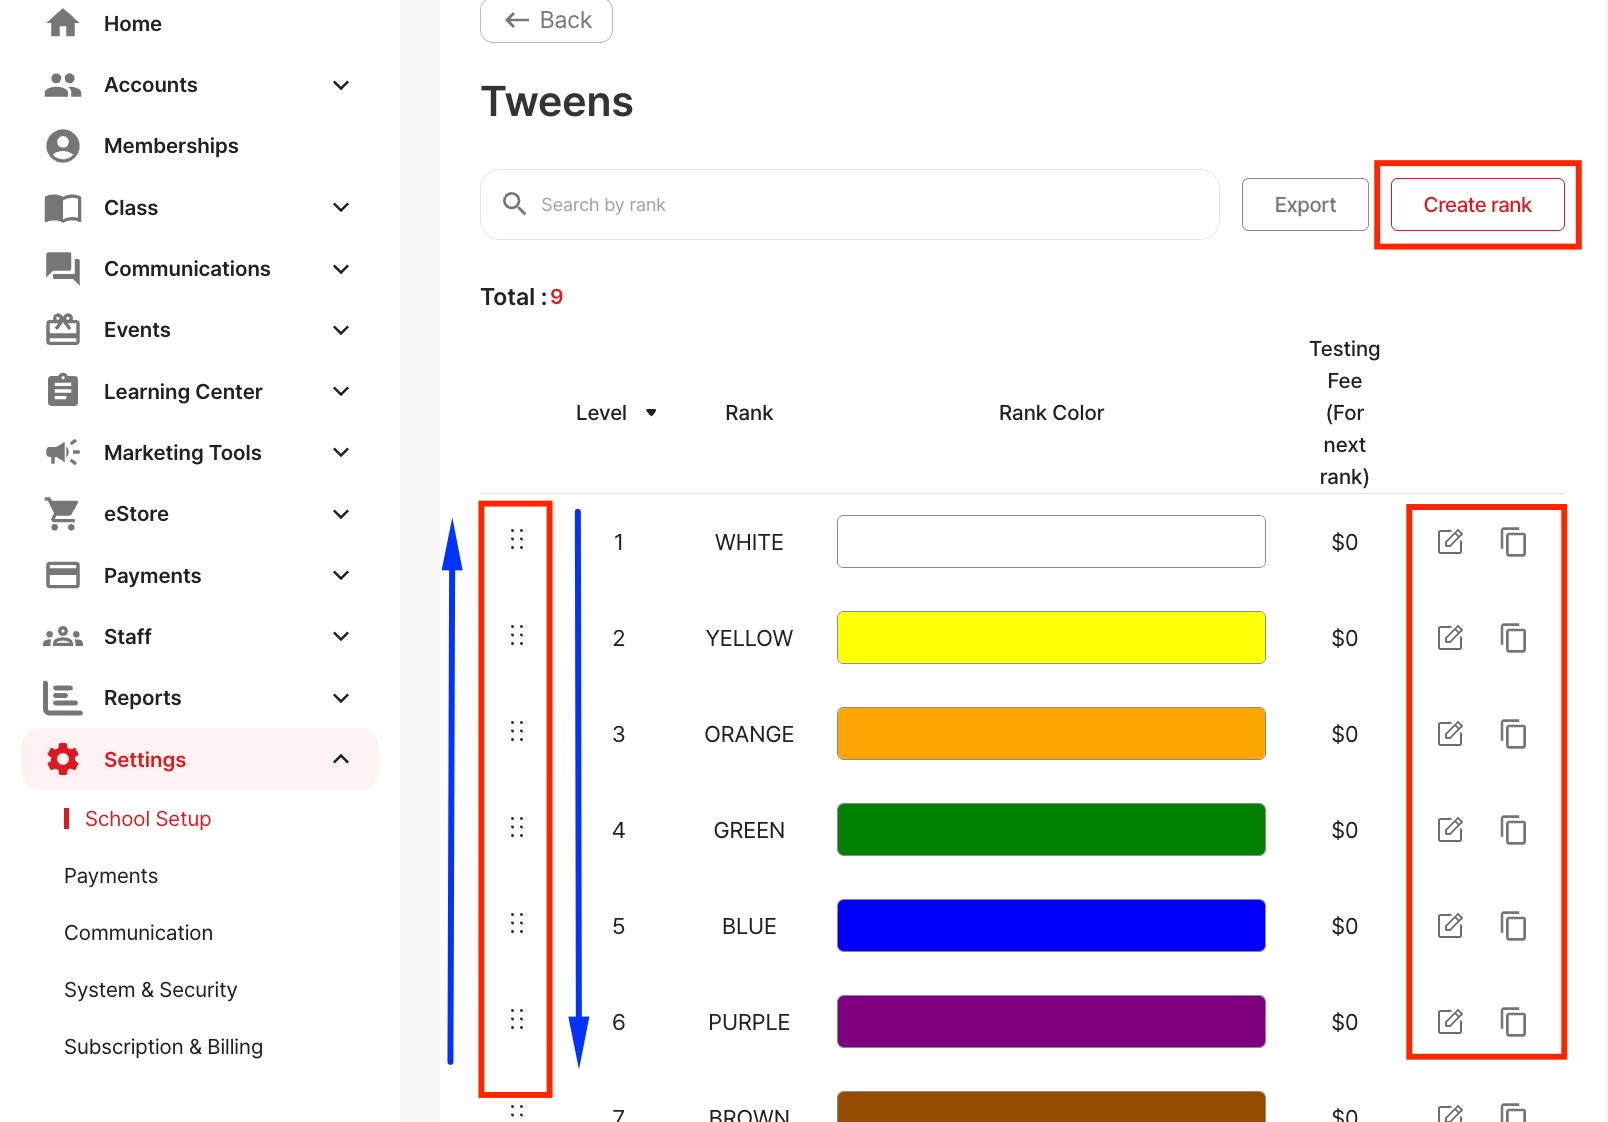Click the duplicate icon for BLUE rank

[1514, 925]
